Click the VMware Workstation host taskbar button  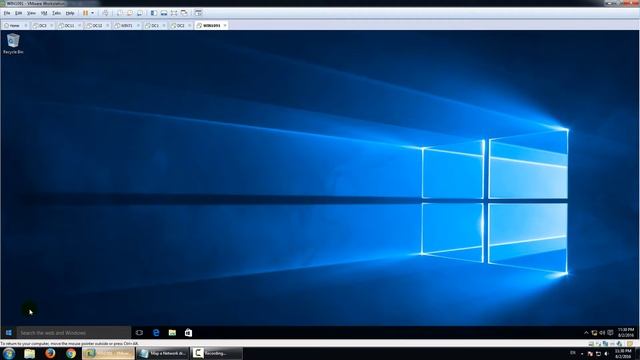pyautogui.click(x=108, y=353)
